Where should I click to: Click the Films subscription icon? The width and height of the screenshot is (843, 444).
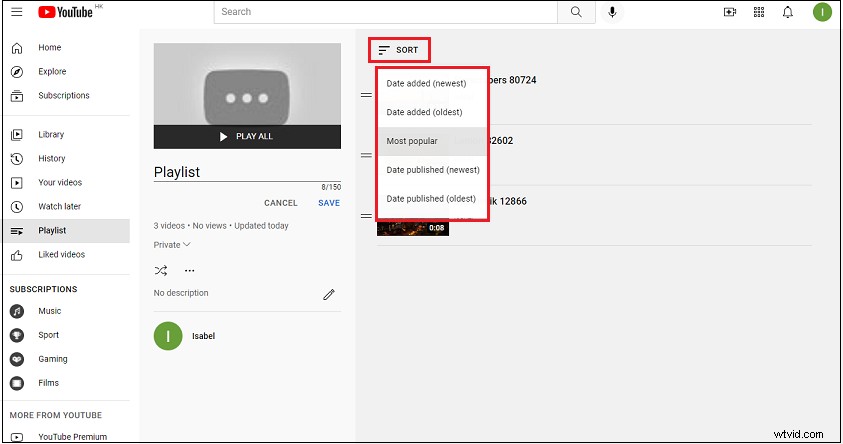click(x=17, y=383)
